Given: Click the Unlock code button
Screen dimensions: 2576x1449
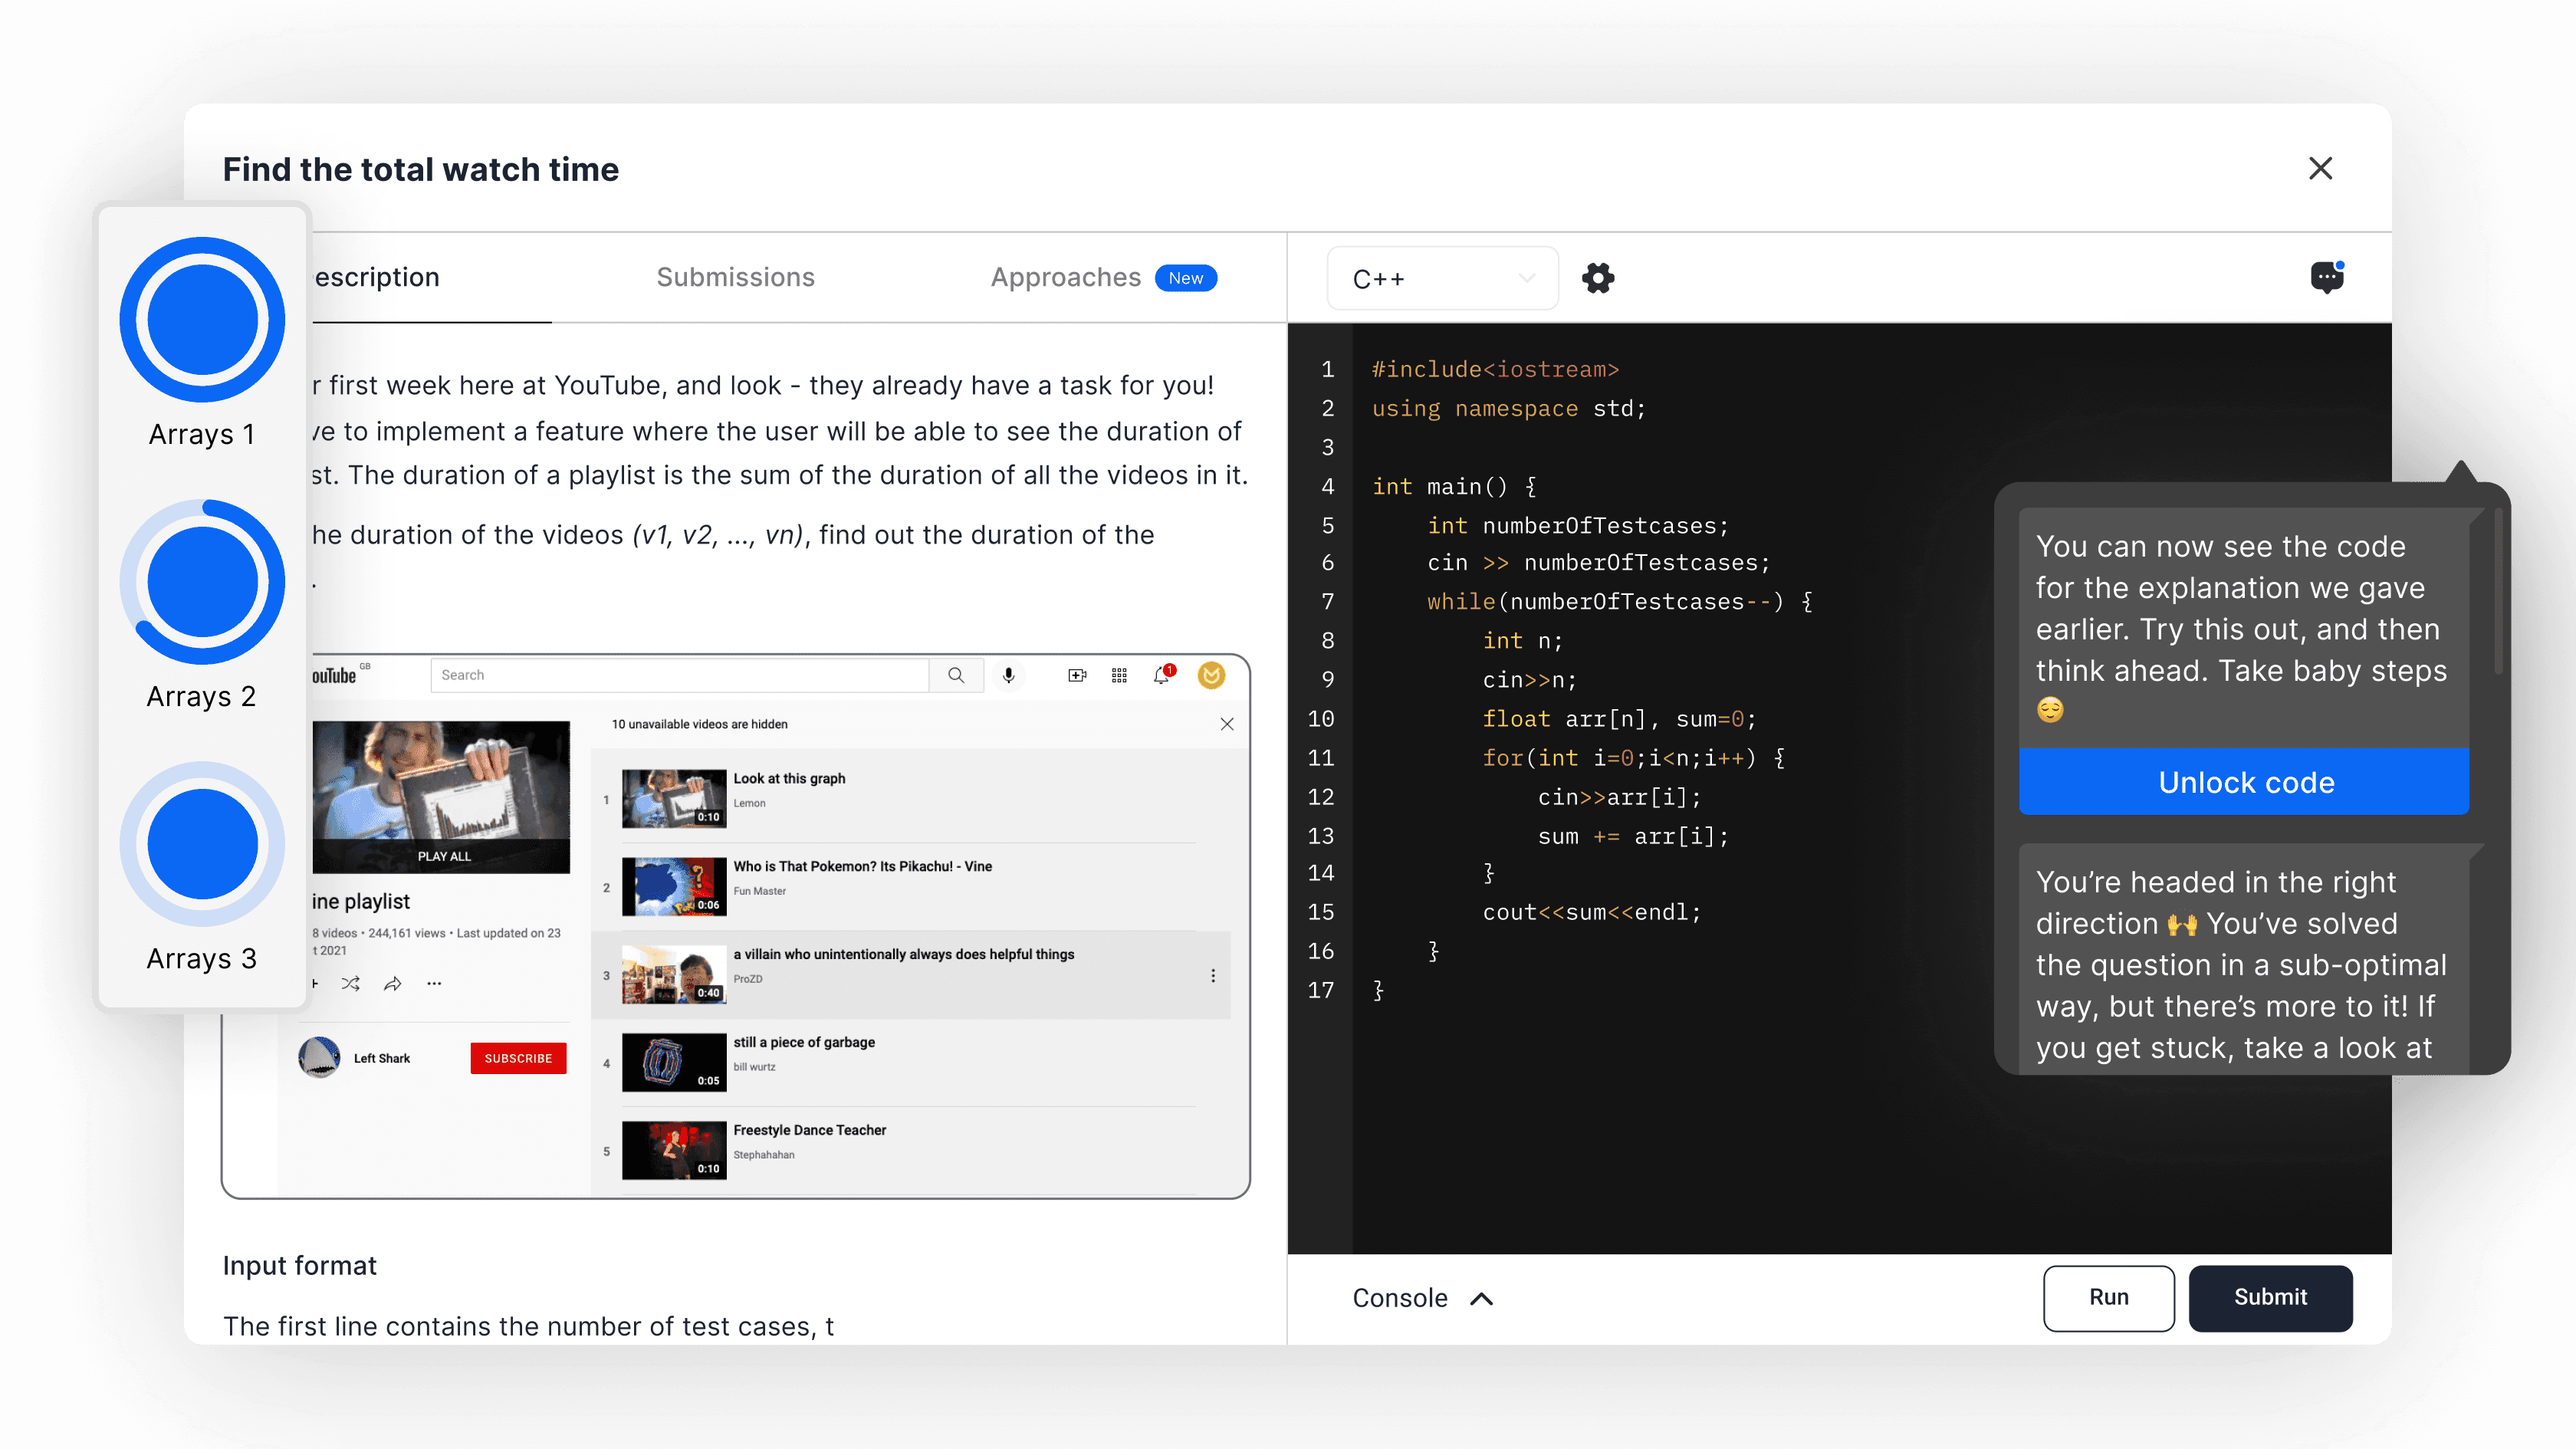Looking at the screenshot, I should click(x=2245, y=782).
